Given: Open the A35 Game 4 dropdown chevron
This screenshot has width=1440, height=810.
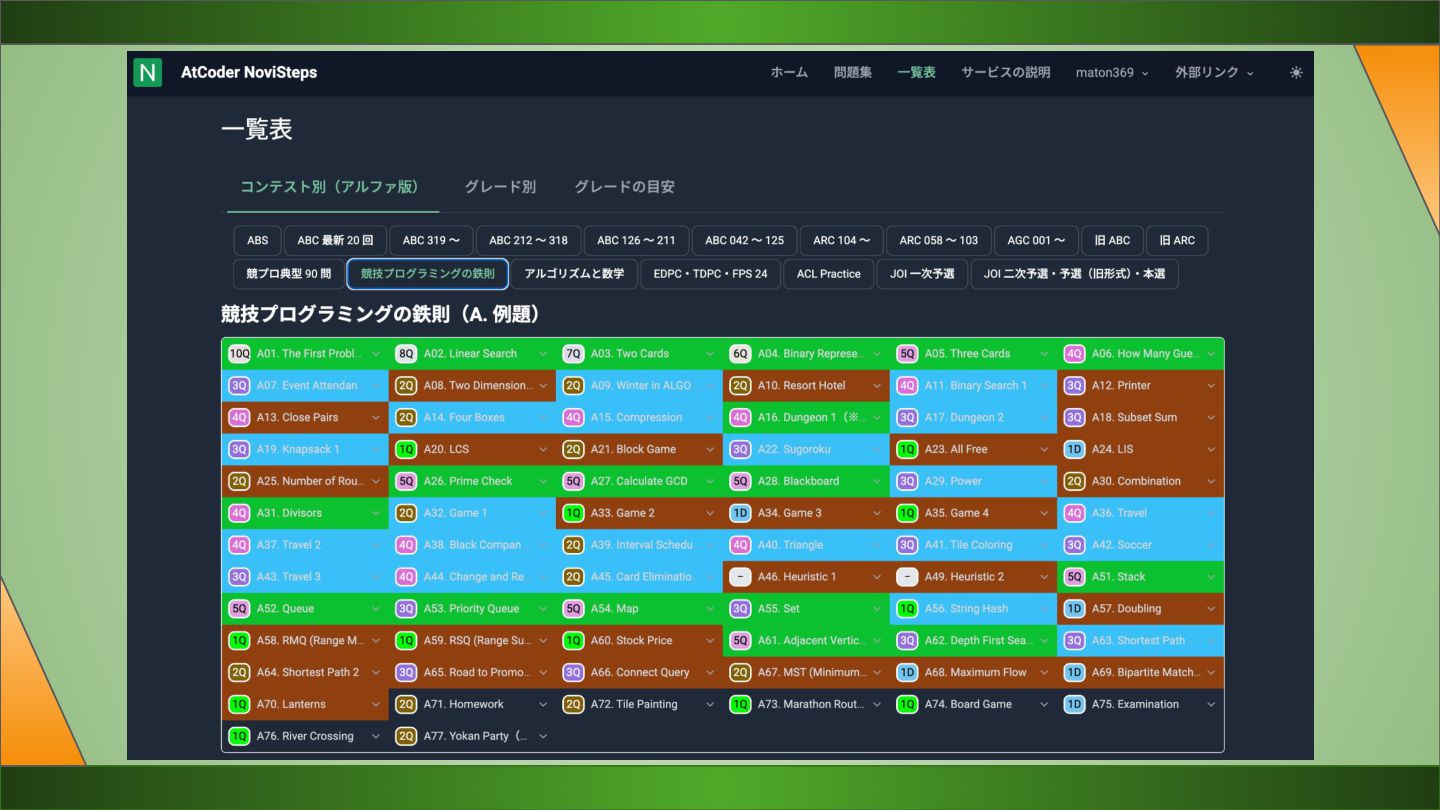Looking at the screenshot, I should point(1044,513).
